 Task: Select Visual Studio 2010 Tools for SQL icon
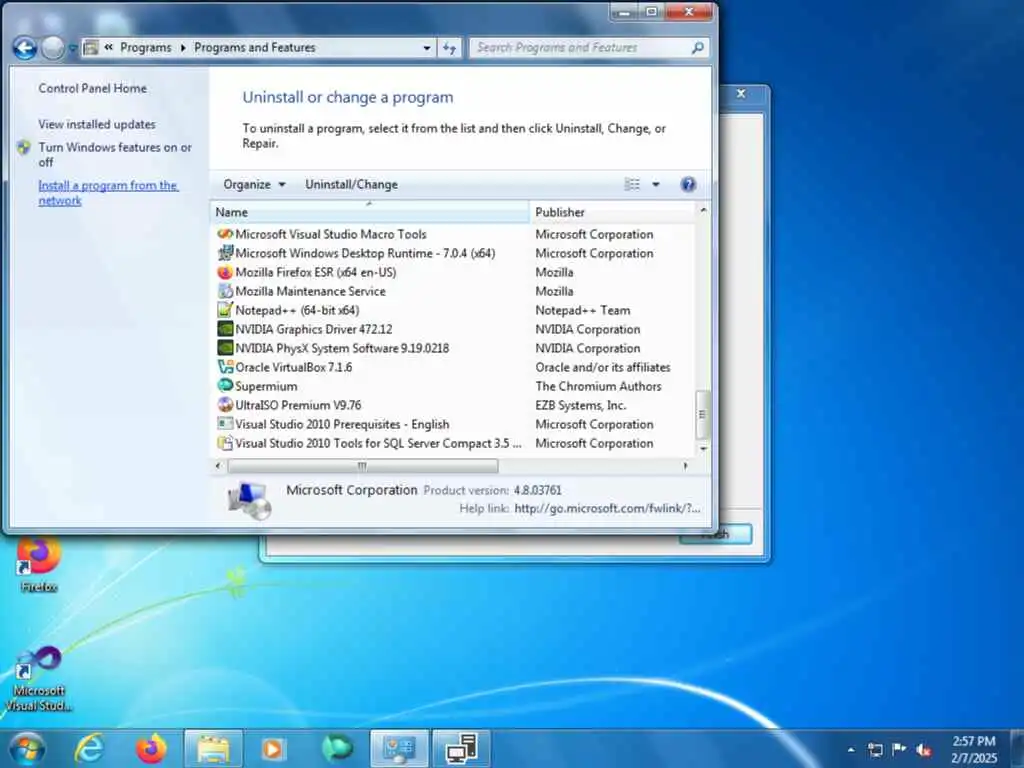[x=225, y=443]
